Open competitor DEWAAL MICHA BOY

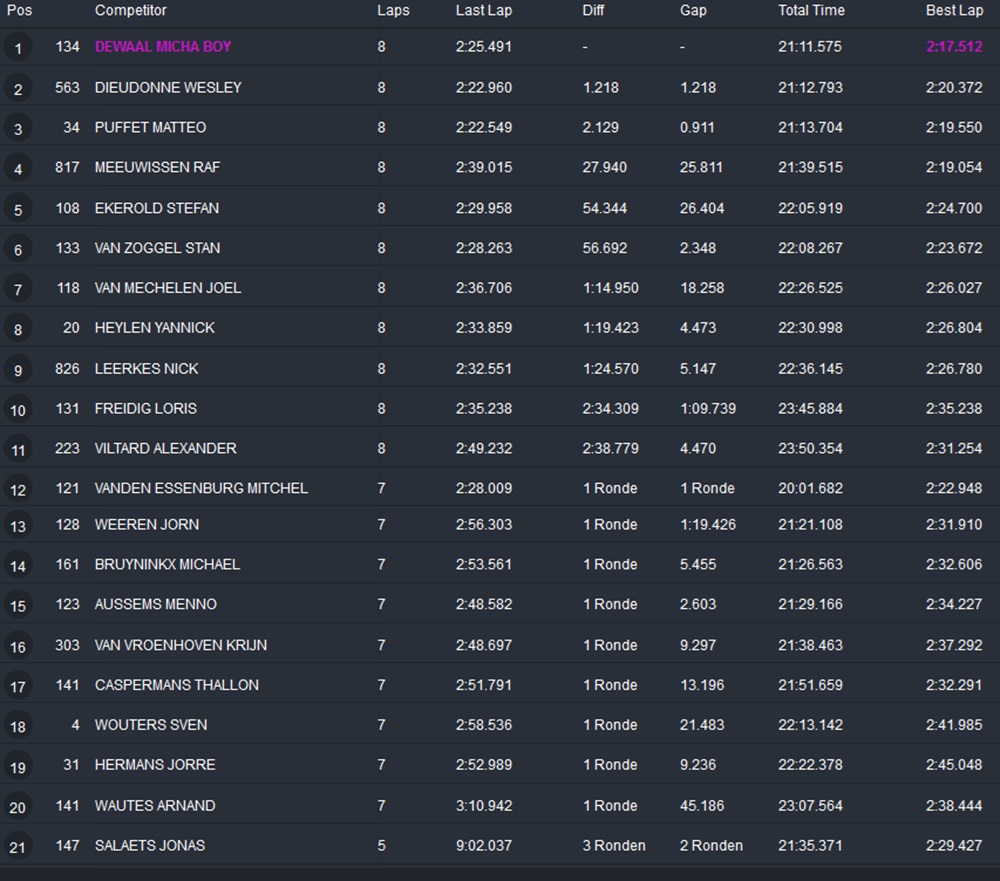(x=163, y=47)
